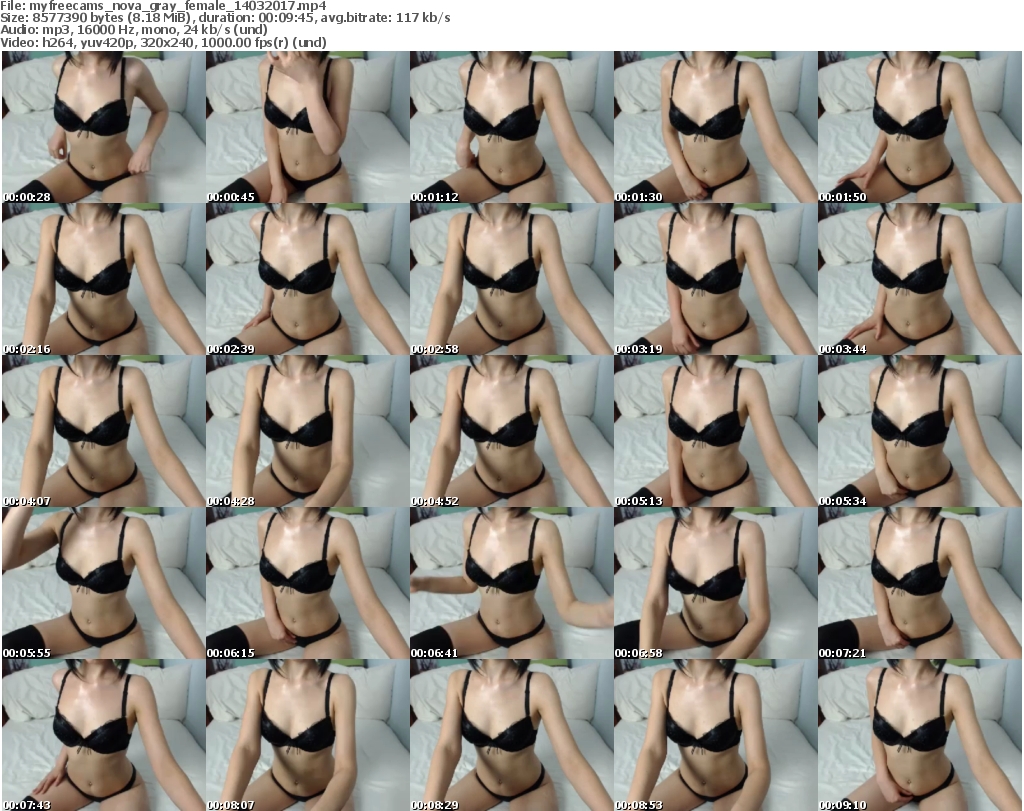Select the thumbnail timed 00:03:19
Viewport: 1024px width, 811px height.
(715, 279)
